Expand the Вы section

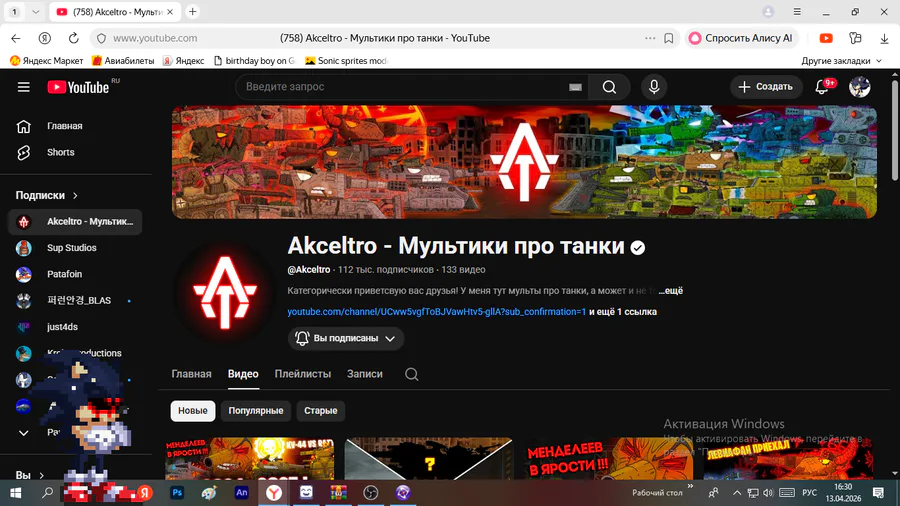pyautogui.click(x=30, y=476)
